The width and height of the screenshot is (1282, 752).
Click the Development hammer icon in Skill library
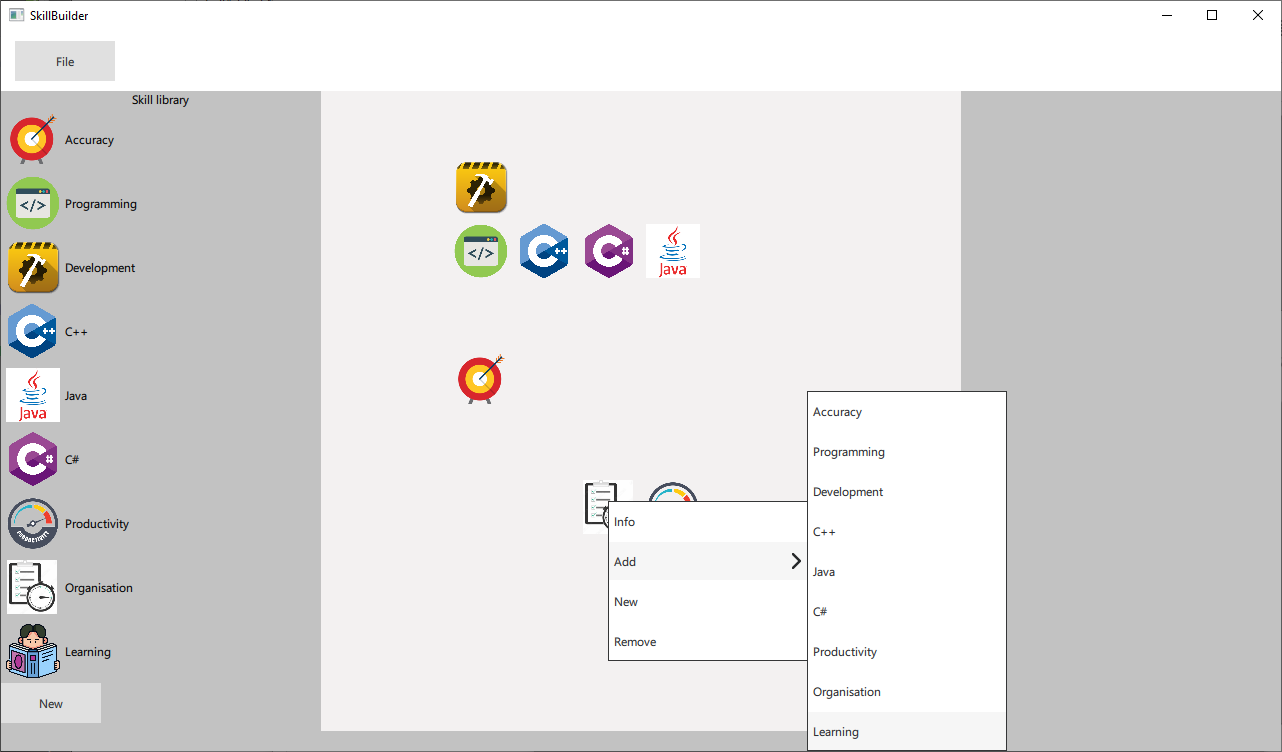(33, 268)
